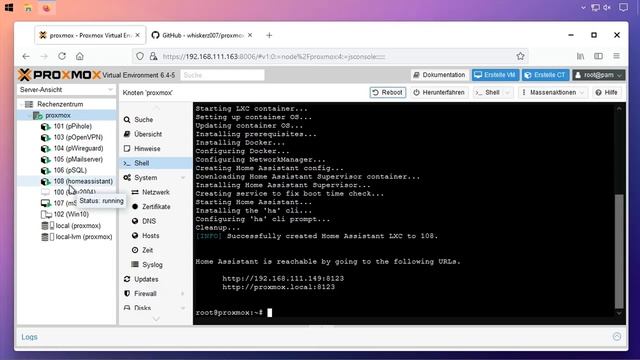Reload the current page
640x360 pixels.
pos(62,56)
